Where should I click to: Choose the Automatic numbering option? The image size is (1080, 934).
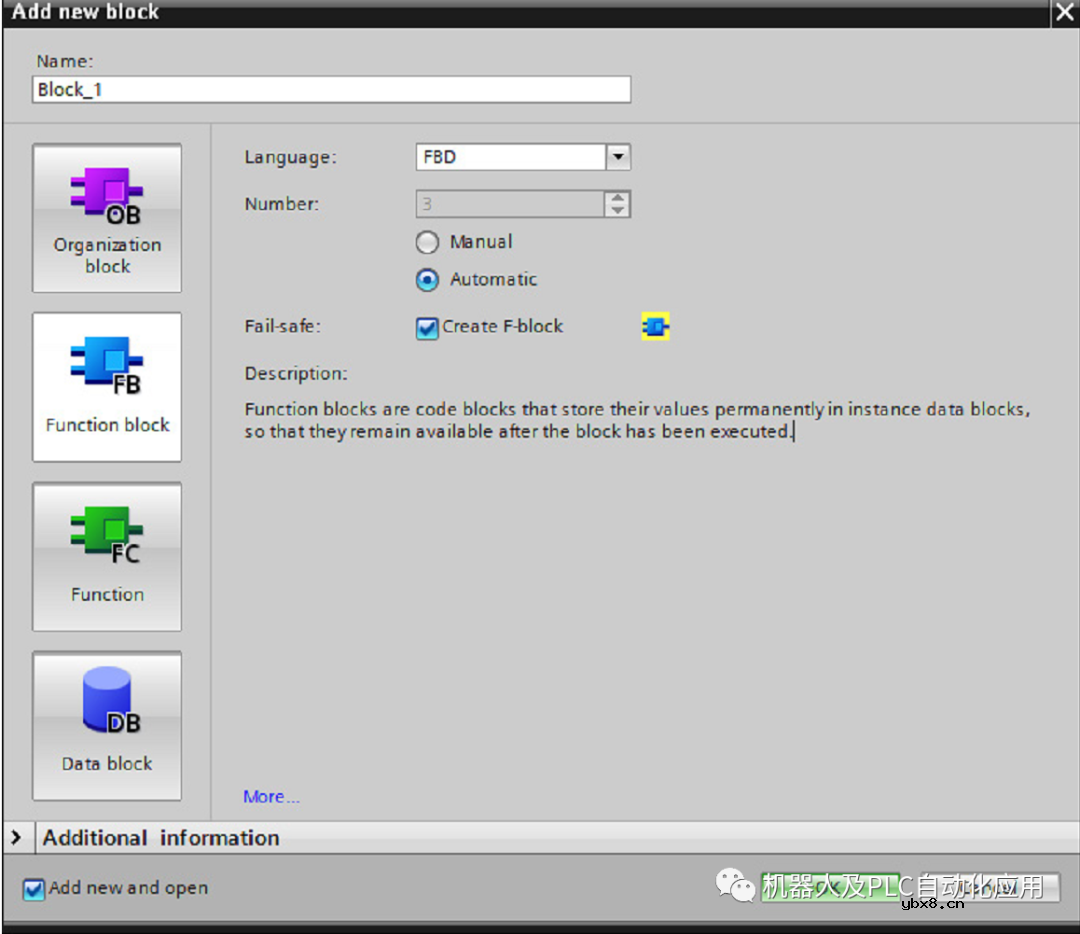[427, 280]
